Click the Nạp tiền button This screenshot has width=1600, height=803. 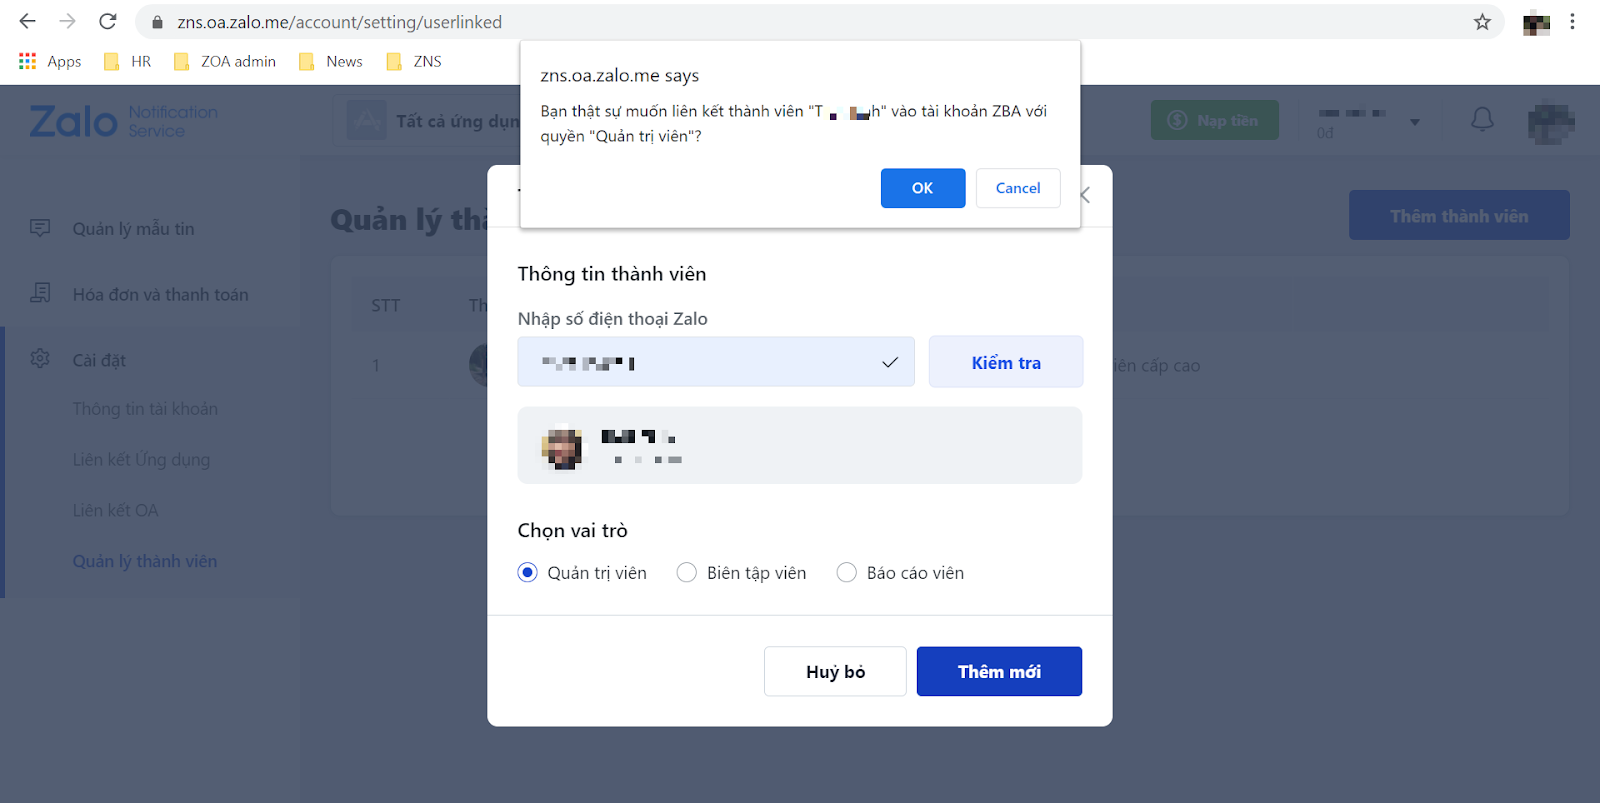pos(1215,120)
